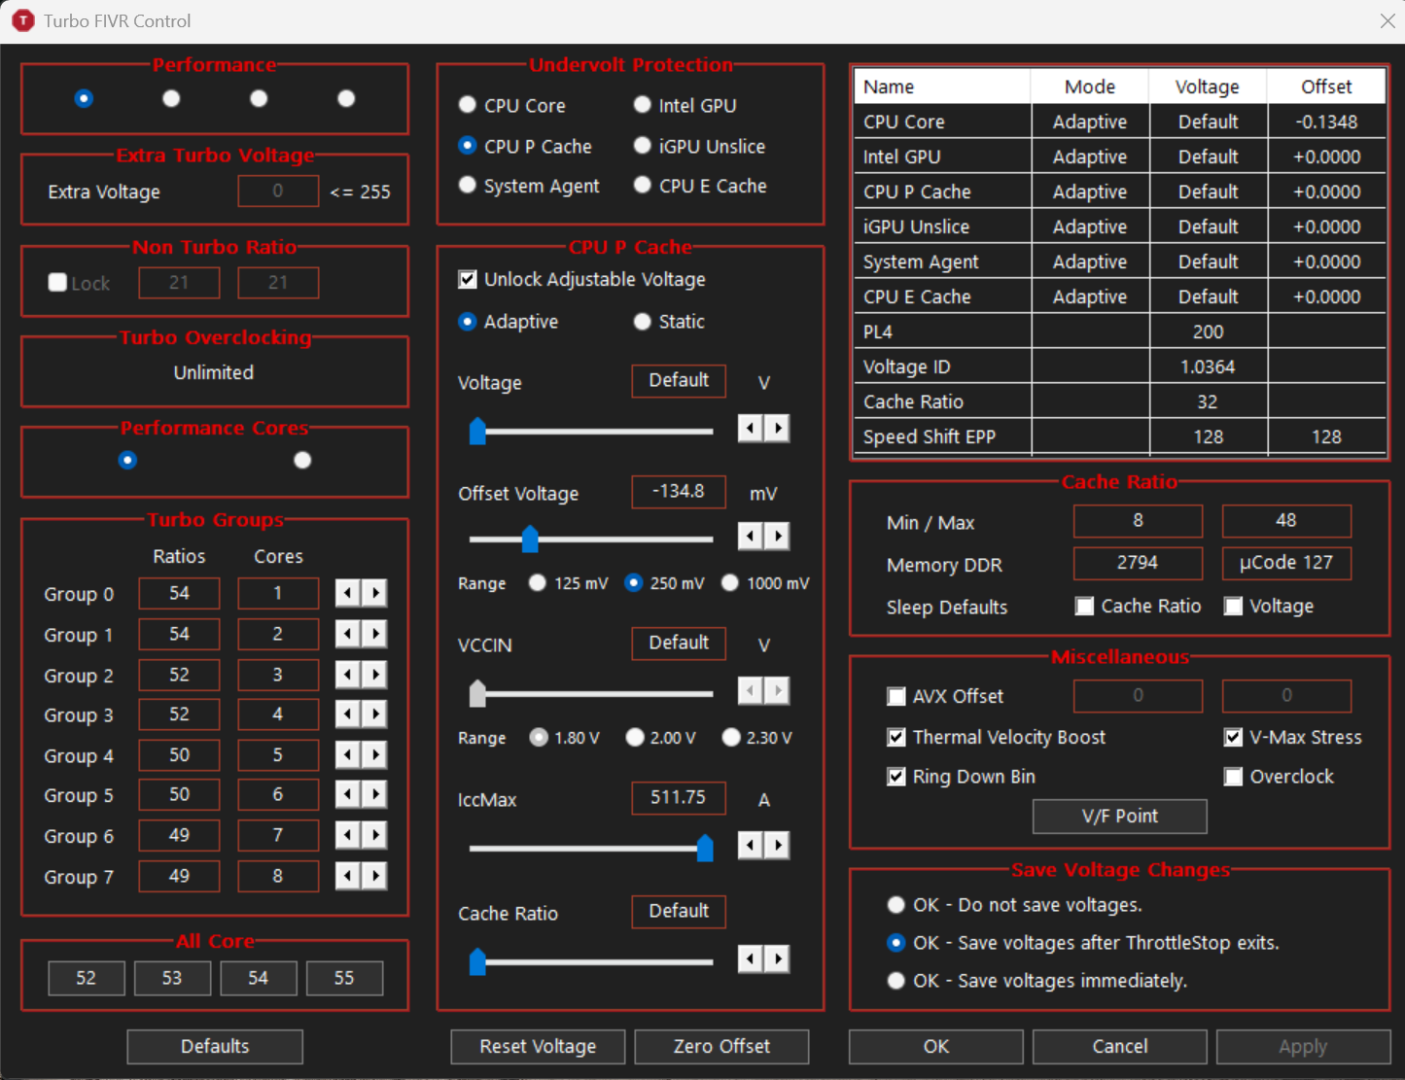This screenshot has width=1405, height=1080.
Task: Click Zero Offset button
Action: coord(722,1046)
